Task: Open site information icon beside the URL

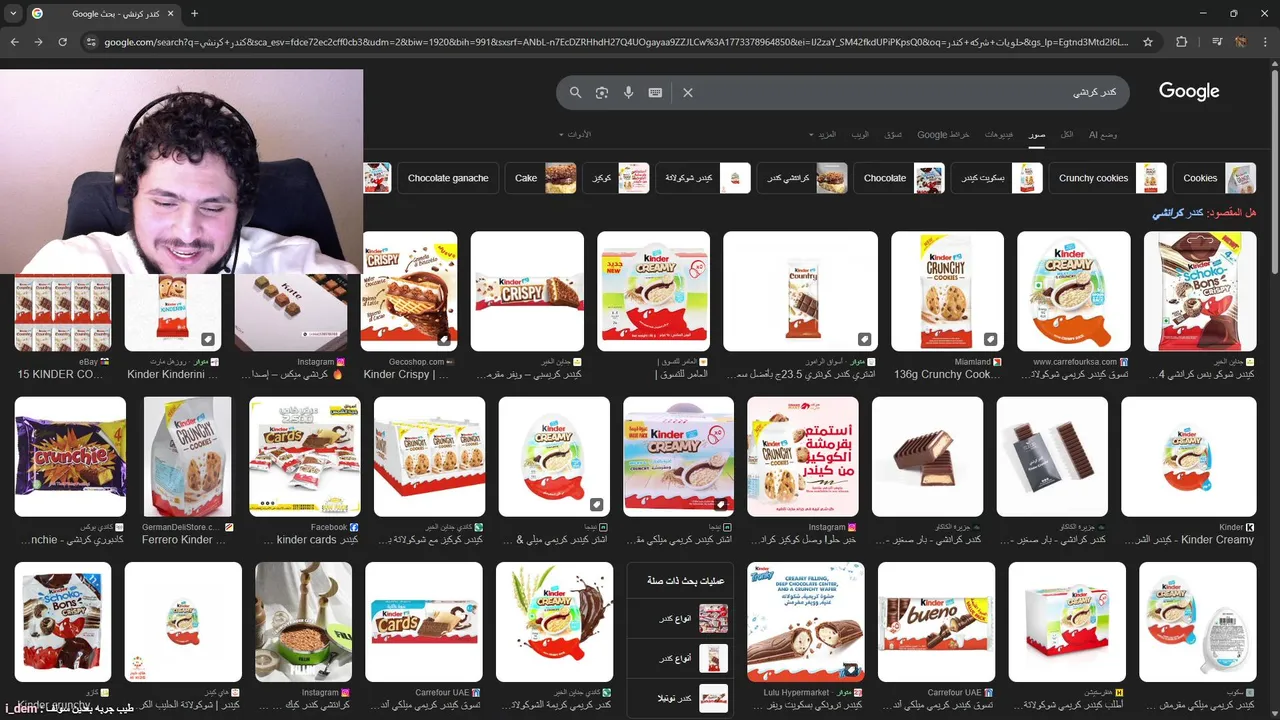Action: [91, 42]
